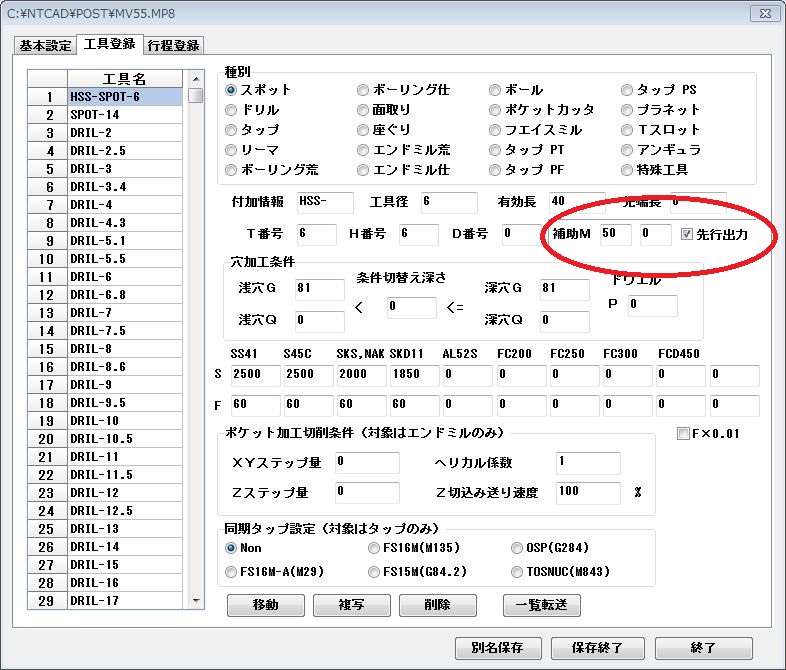
Task: Select tool row DRIL-10.5
Action: tap(125, 439)
